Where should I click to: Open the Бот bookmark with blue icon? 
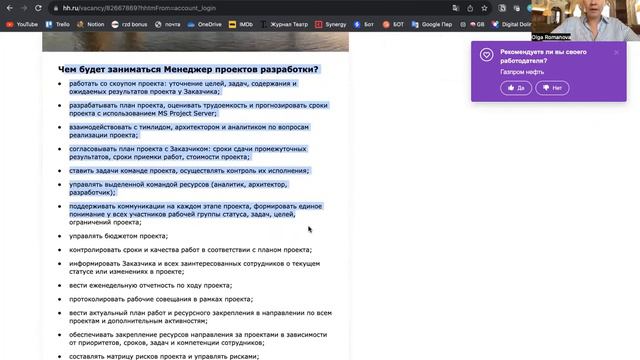[x=364, y=24]
